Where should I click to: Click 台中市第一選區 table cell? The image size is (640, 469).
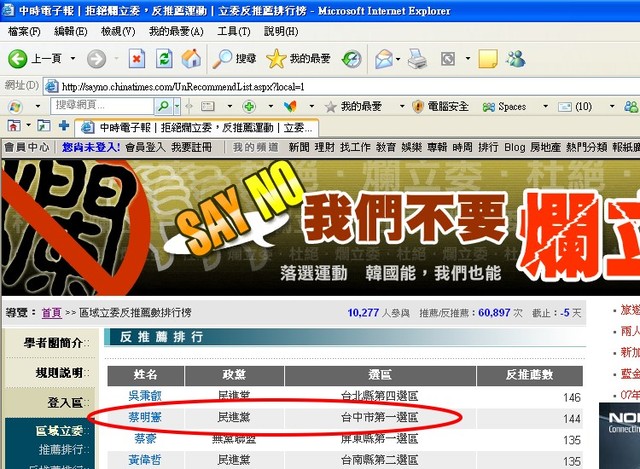tap(380, 418)
